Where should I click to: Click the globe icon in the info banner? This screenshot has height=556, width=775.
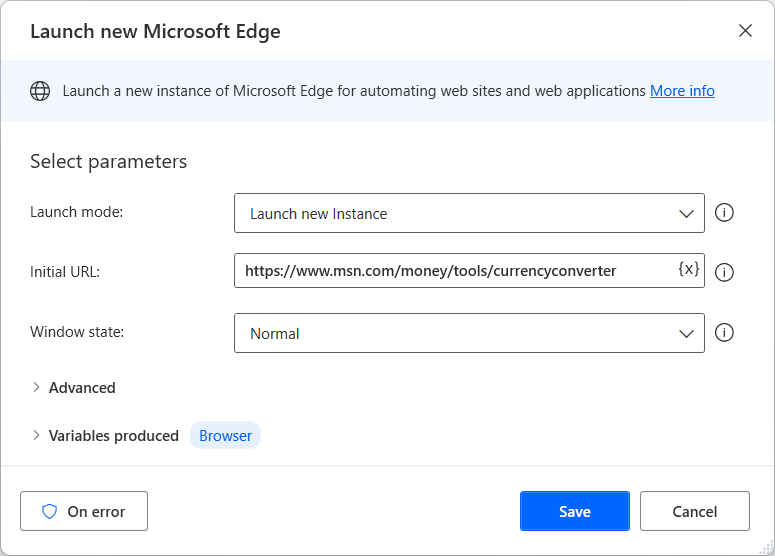(x=40, y=91)
